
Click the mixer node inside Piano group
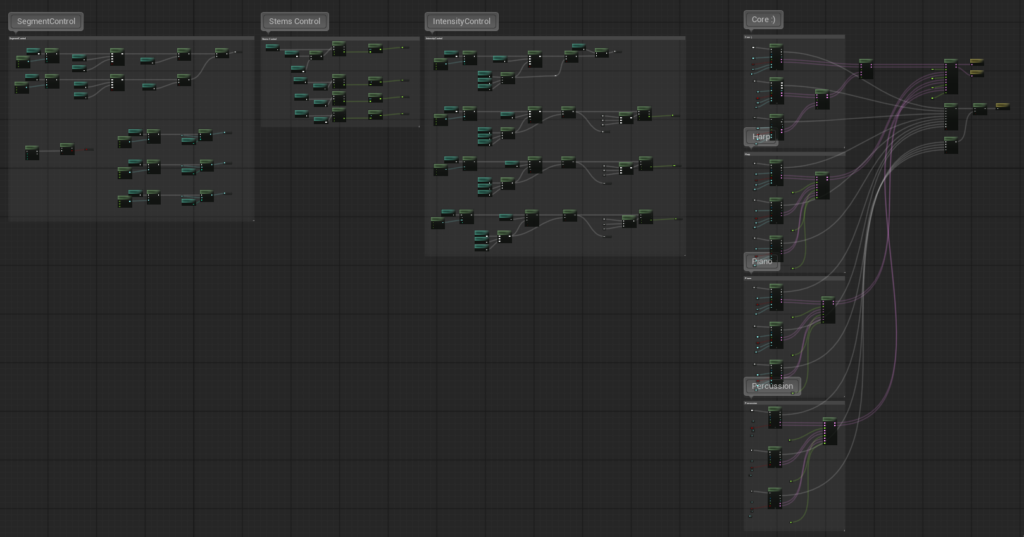click(x=827, y=310)
